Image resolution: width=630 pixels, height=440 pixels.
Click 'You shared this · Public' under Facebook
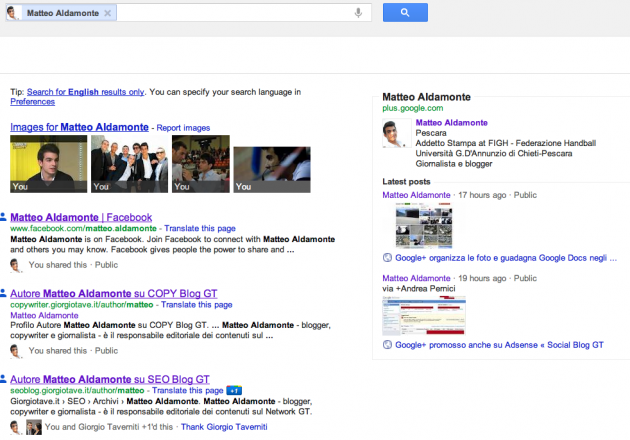click(x=73, y=265)
